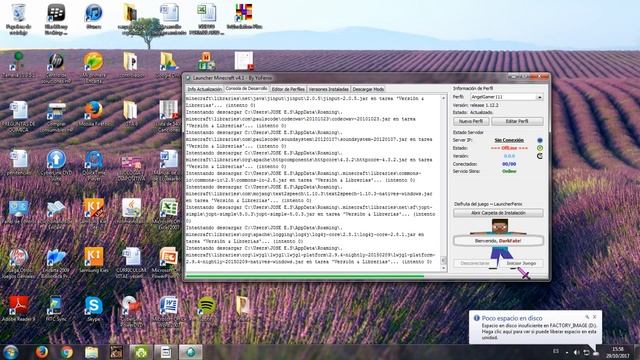
Task: Open the Windows Start menu
Action: 11,352
